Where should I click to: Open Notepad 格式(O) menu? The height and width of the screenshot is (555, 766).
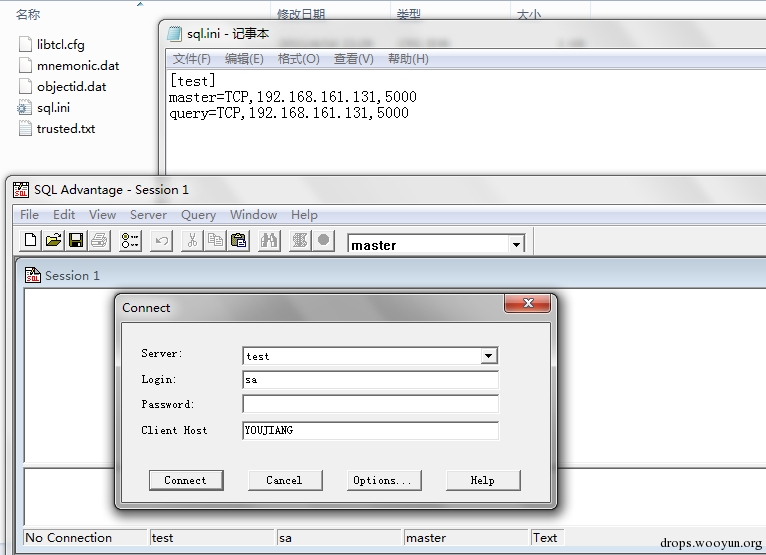coord(298,59)
